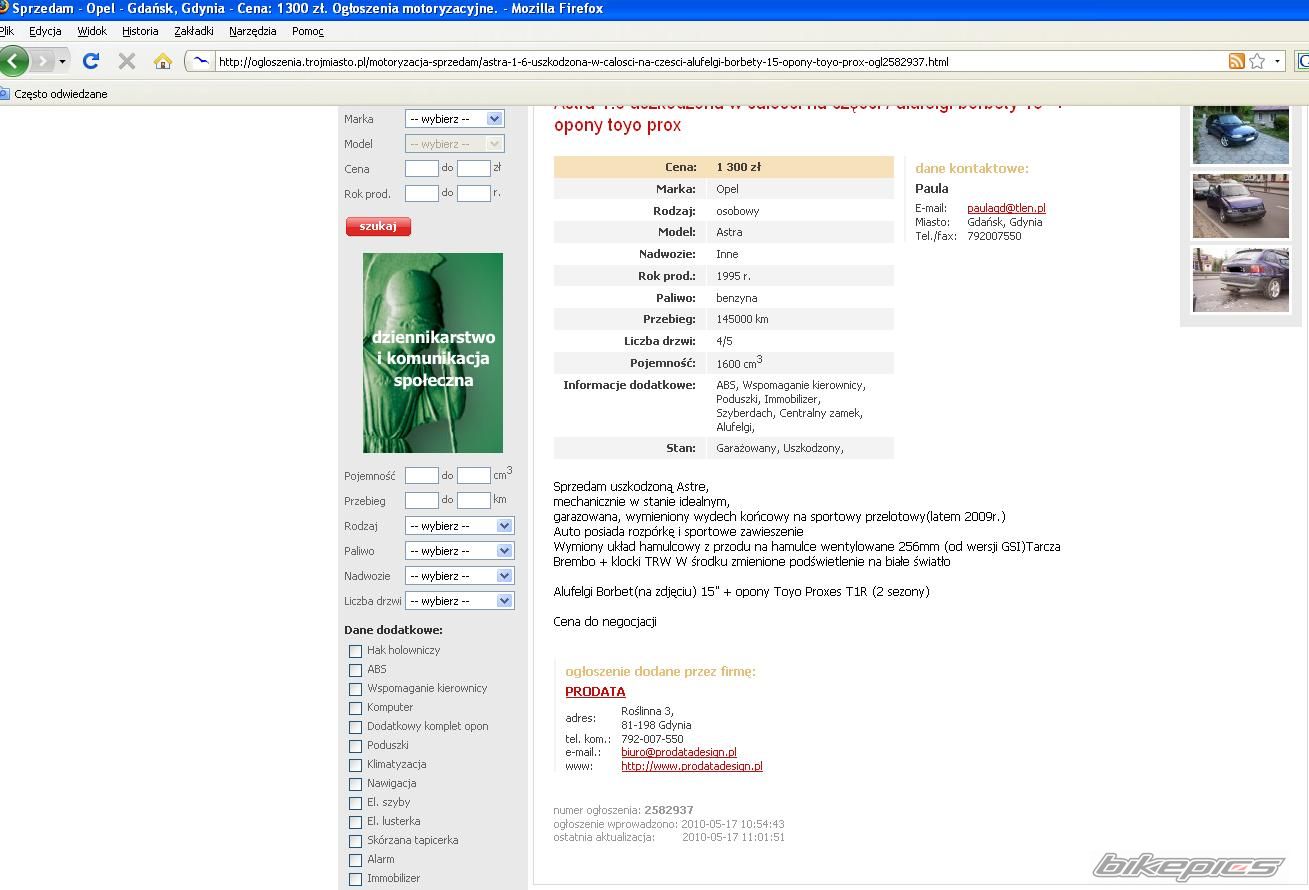Check the Wspomaganie kierownicy checkbox
The image size is (1309, 890).
tap(355, 689)
